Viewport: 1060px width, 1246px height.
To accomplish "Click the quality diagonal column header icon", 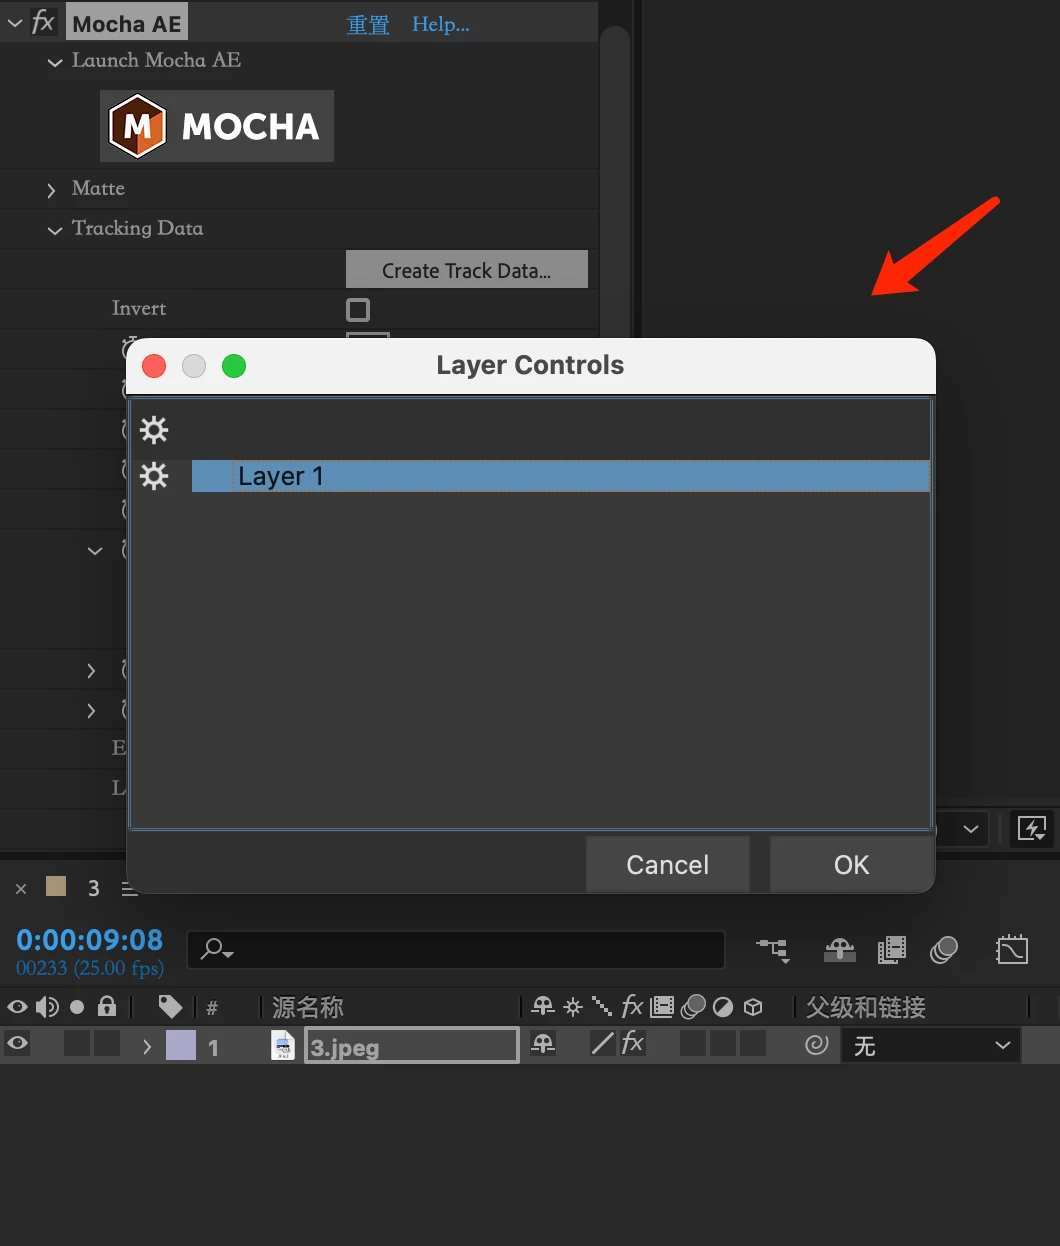I will pos(602,1006).
